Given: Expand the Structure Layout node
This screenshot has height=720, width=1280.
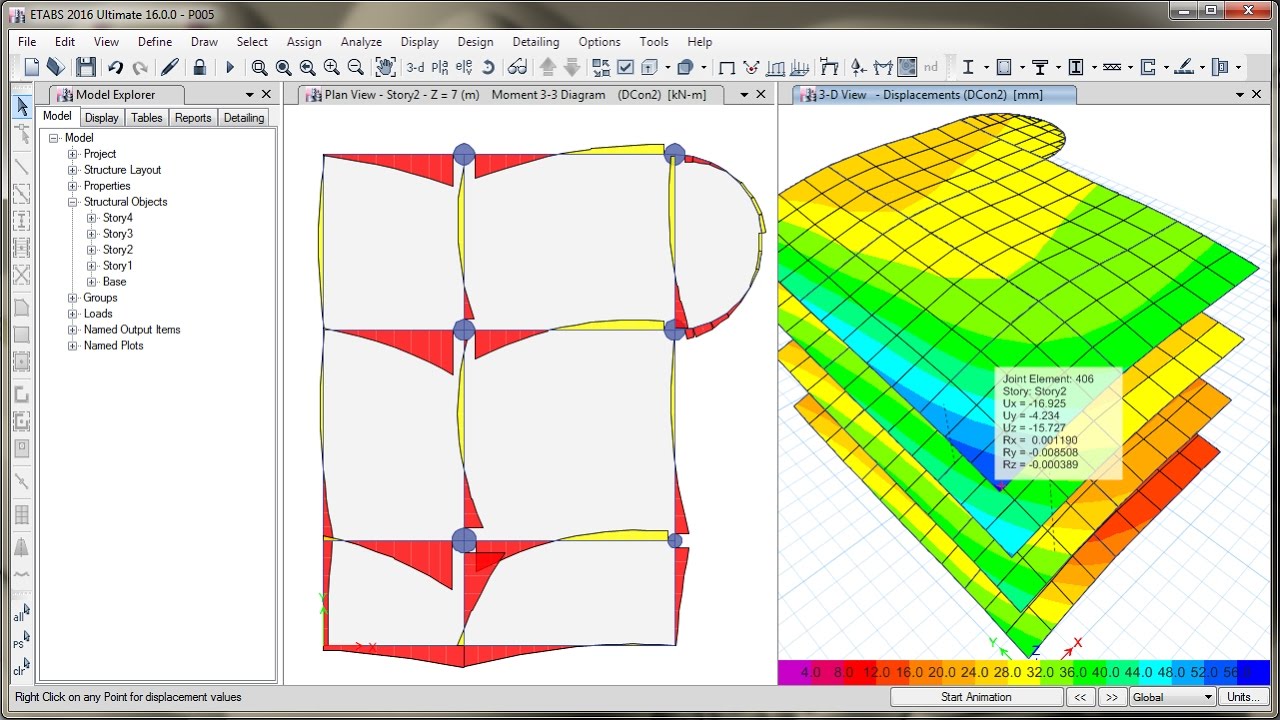Looking at the screenshot, I should pos(72,170).
